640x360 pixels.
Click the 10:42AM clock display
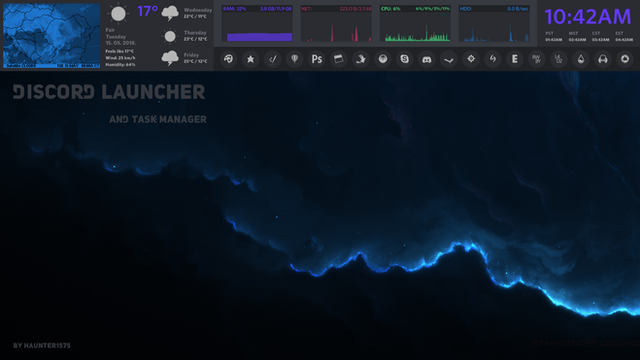click(x=588, y=17)
